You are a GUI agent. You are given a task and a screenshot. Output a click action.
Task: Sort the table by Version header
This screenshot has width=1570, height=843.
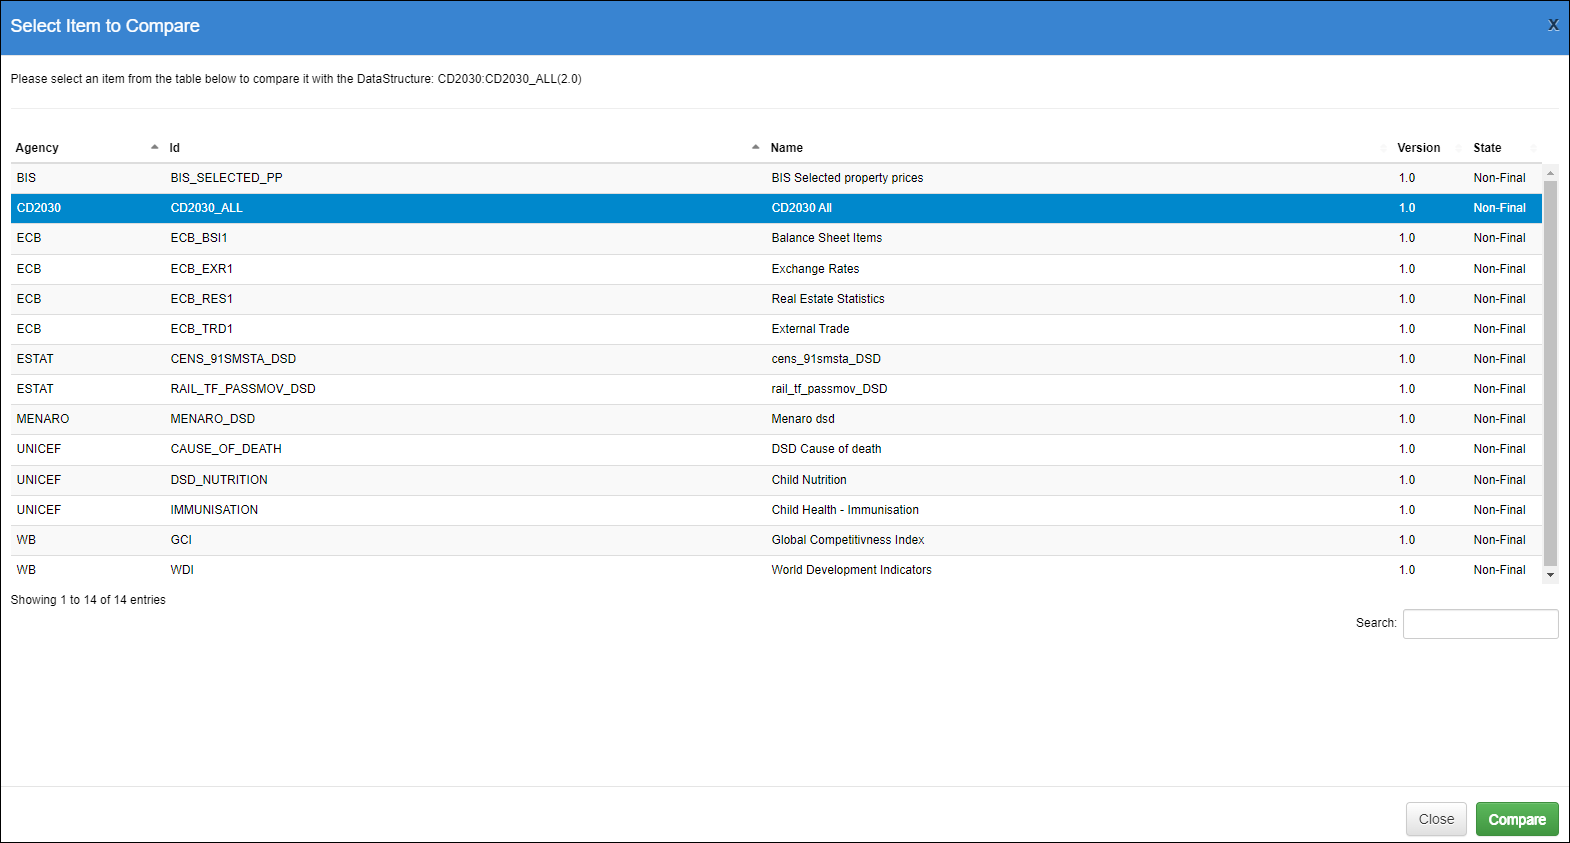pos(1418,148)
